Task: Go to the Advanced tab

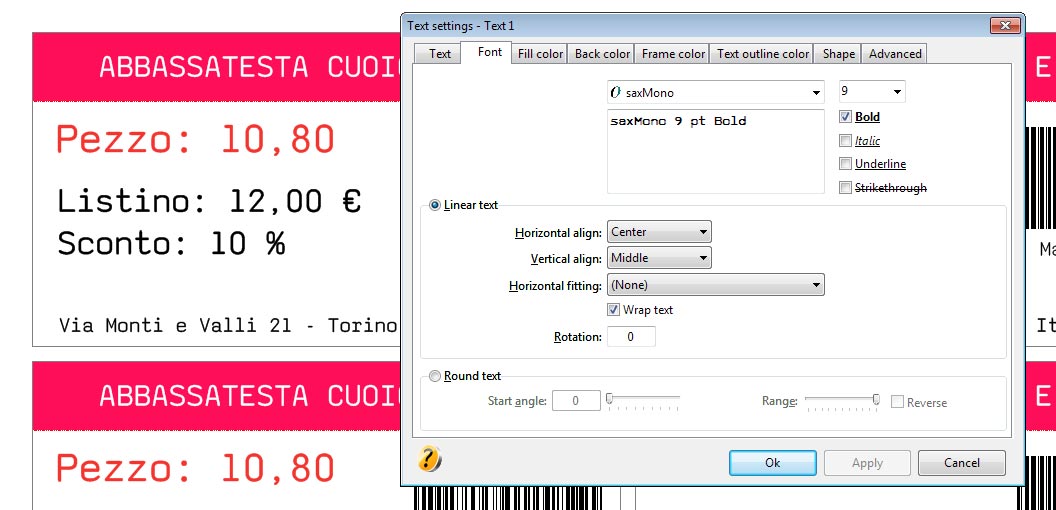Action: [x=895, y=54]
